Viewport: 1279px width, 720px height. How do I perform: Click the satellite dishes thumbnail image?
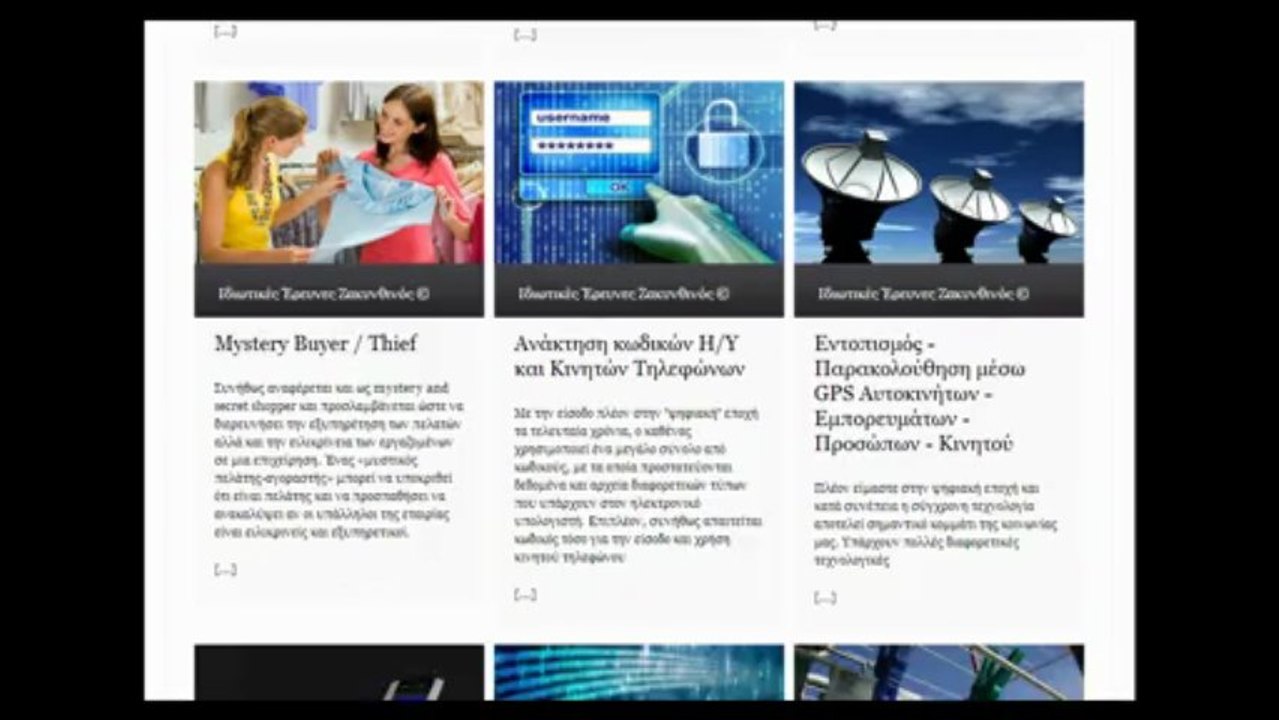[x=939, y=172]
